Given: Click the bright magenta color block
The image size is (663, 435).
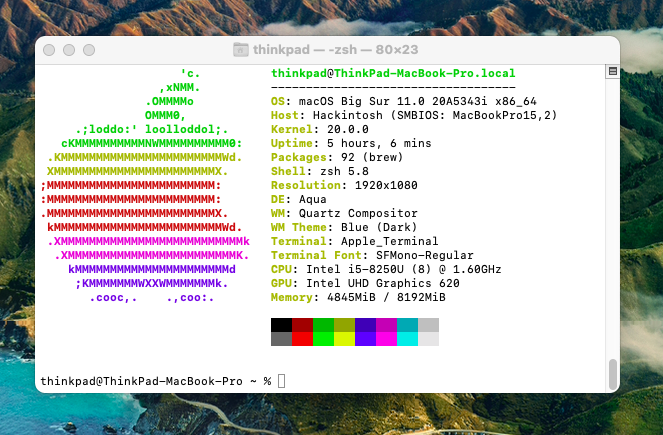Looking at the screenshot, I should (386, 339).
